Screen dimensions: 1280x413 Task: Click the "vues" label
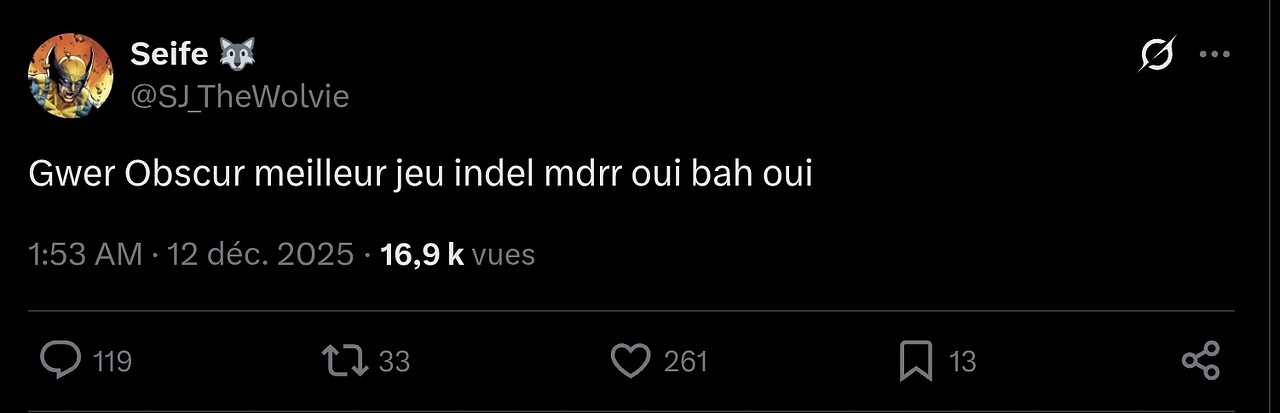coord(503,255)
